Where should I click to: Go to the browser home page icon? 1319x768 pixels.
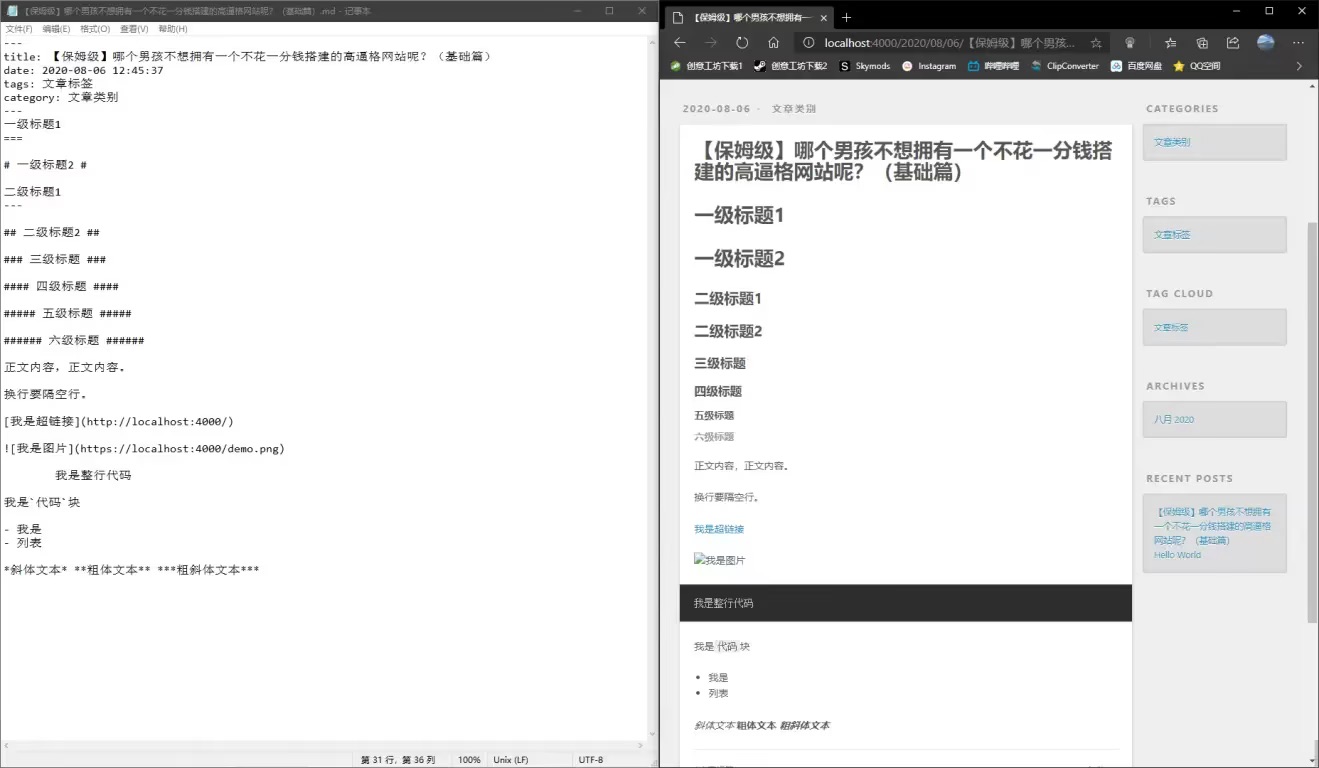tap(773, 43)
